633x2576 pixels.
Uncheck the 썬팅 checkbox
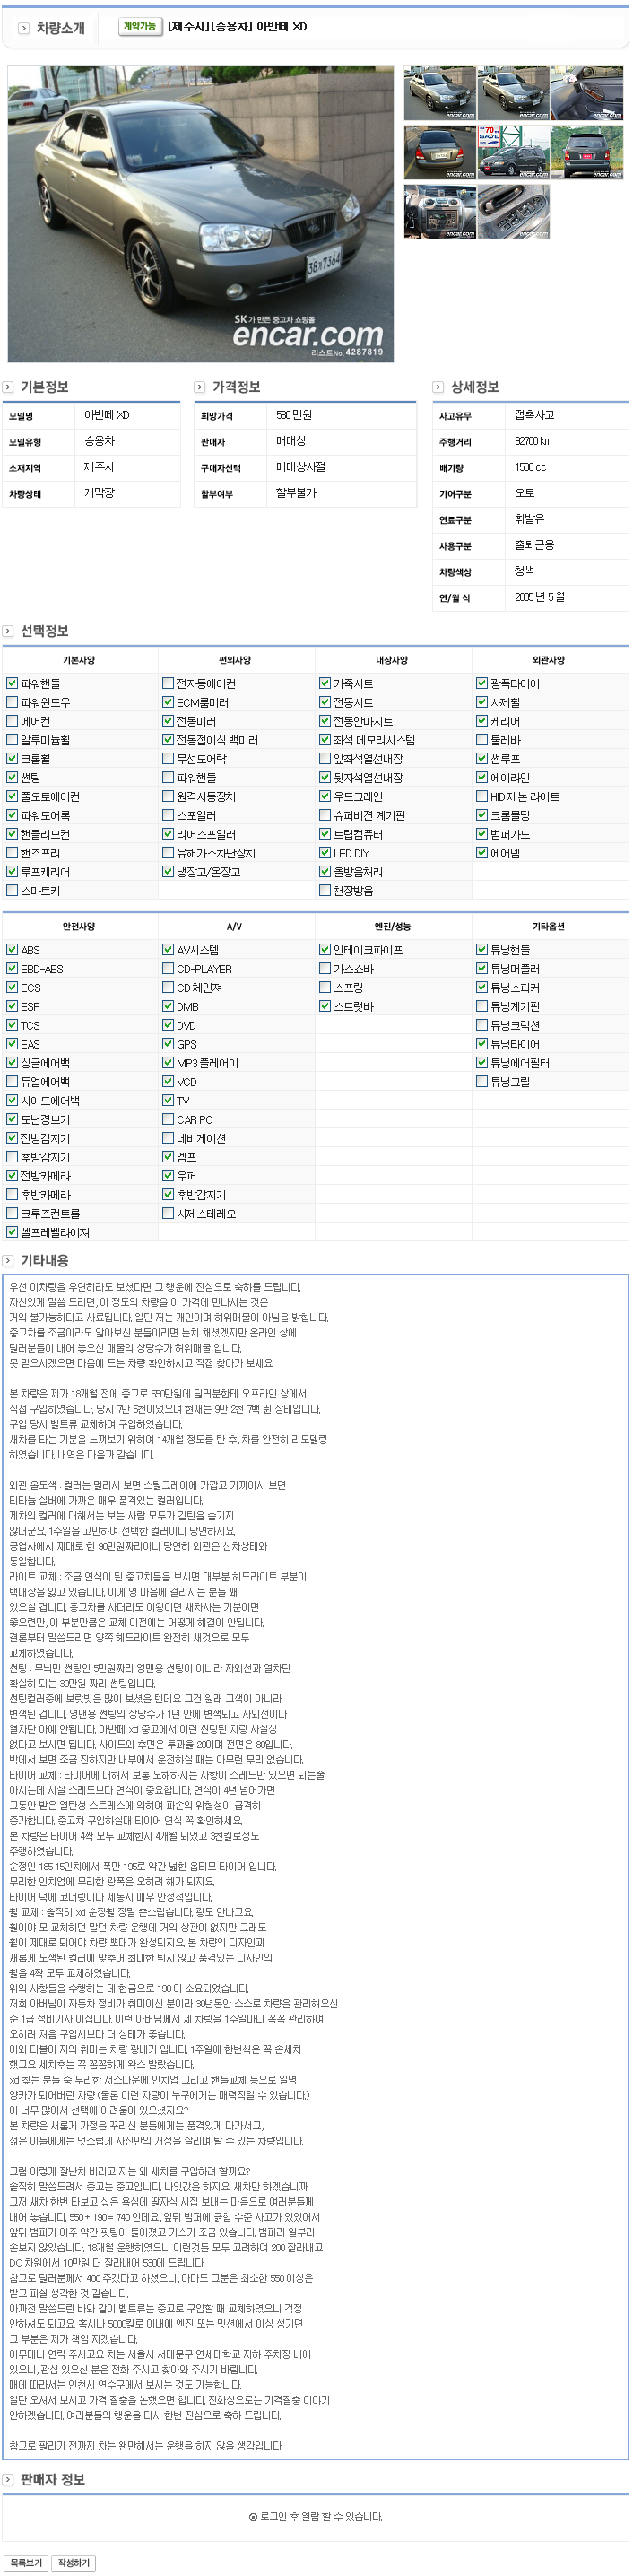(12, 777)
